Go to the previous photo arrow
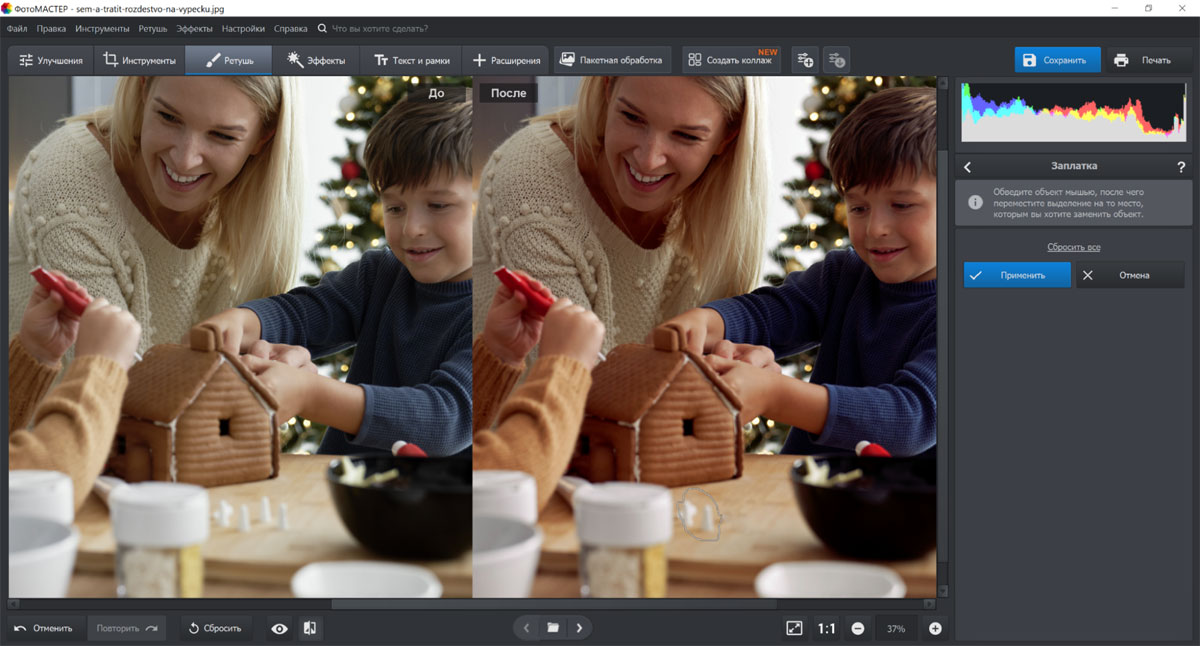 pos(528,628)
